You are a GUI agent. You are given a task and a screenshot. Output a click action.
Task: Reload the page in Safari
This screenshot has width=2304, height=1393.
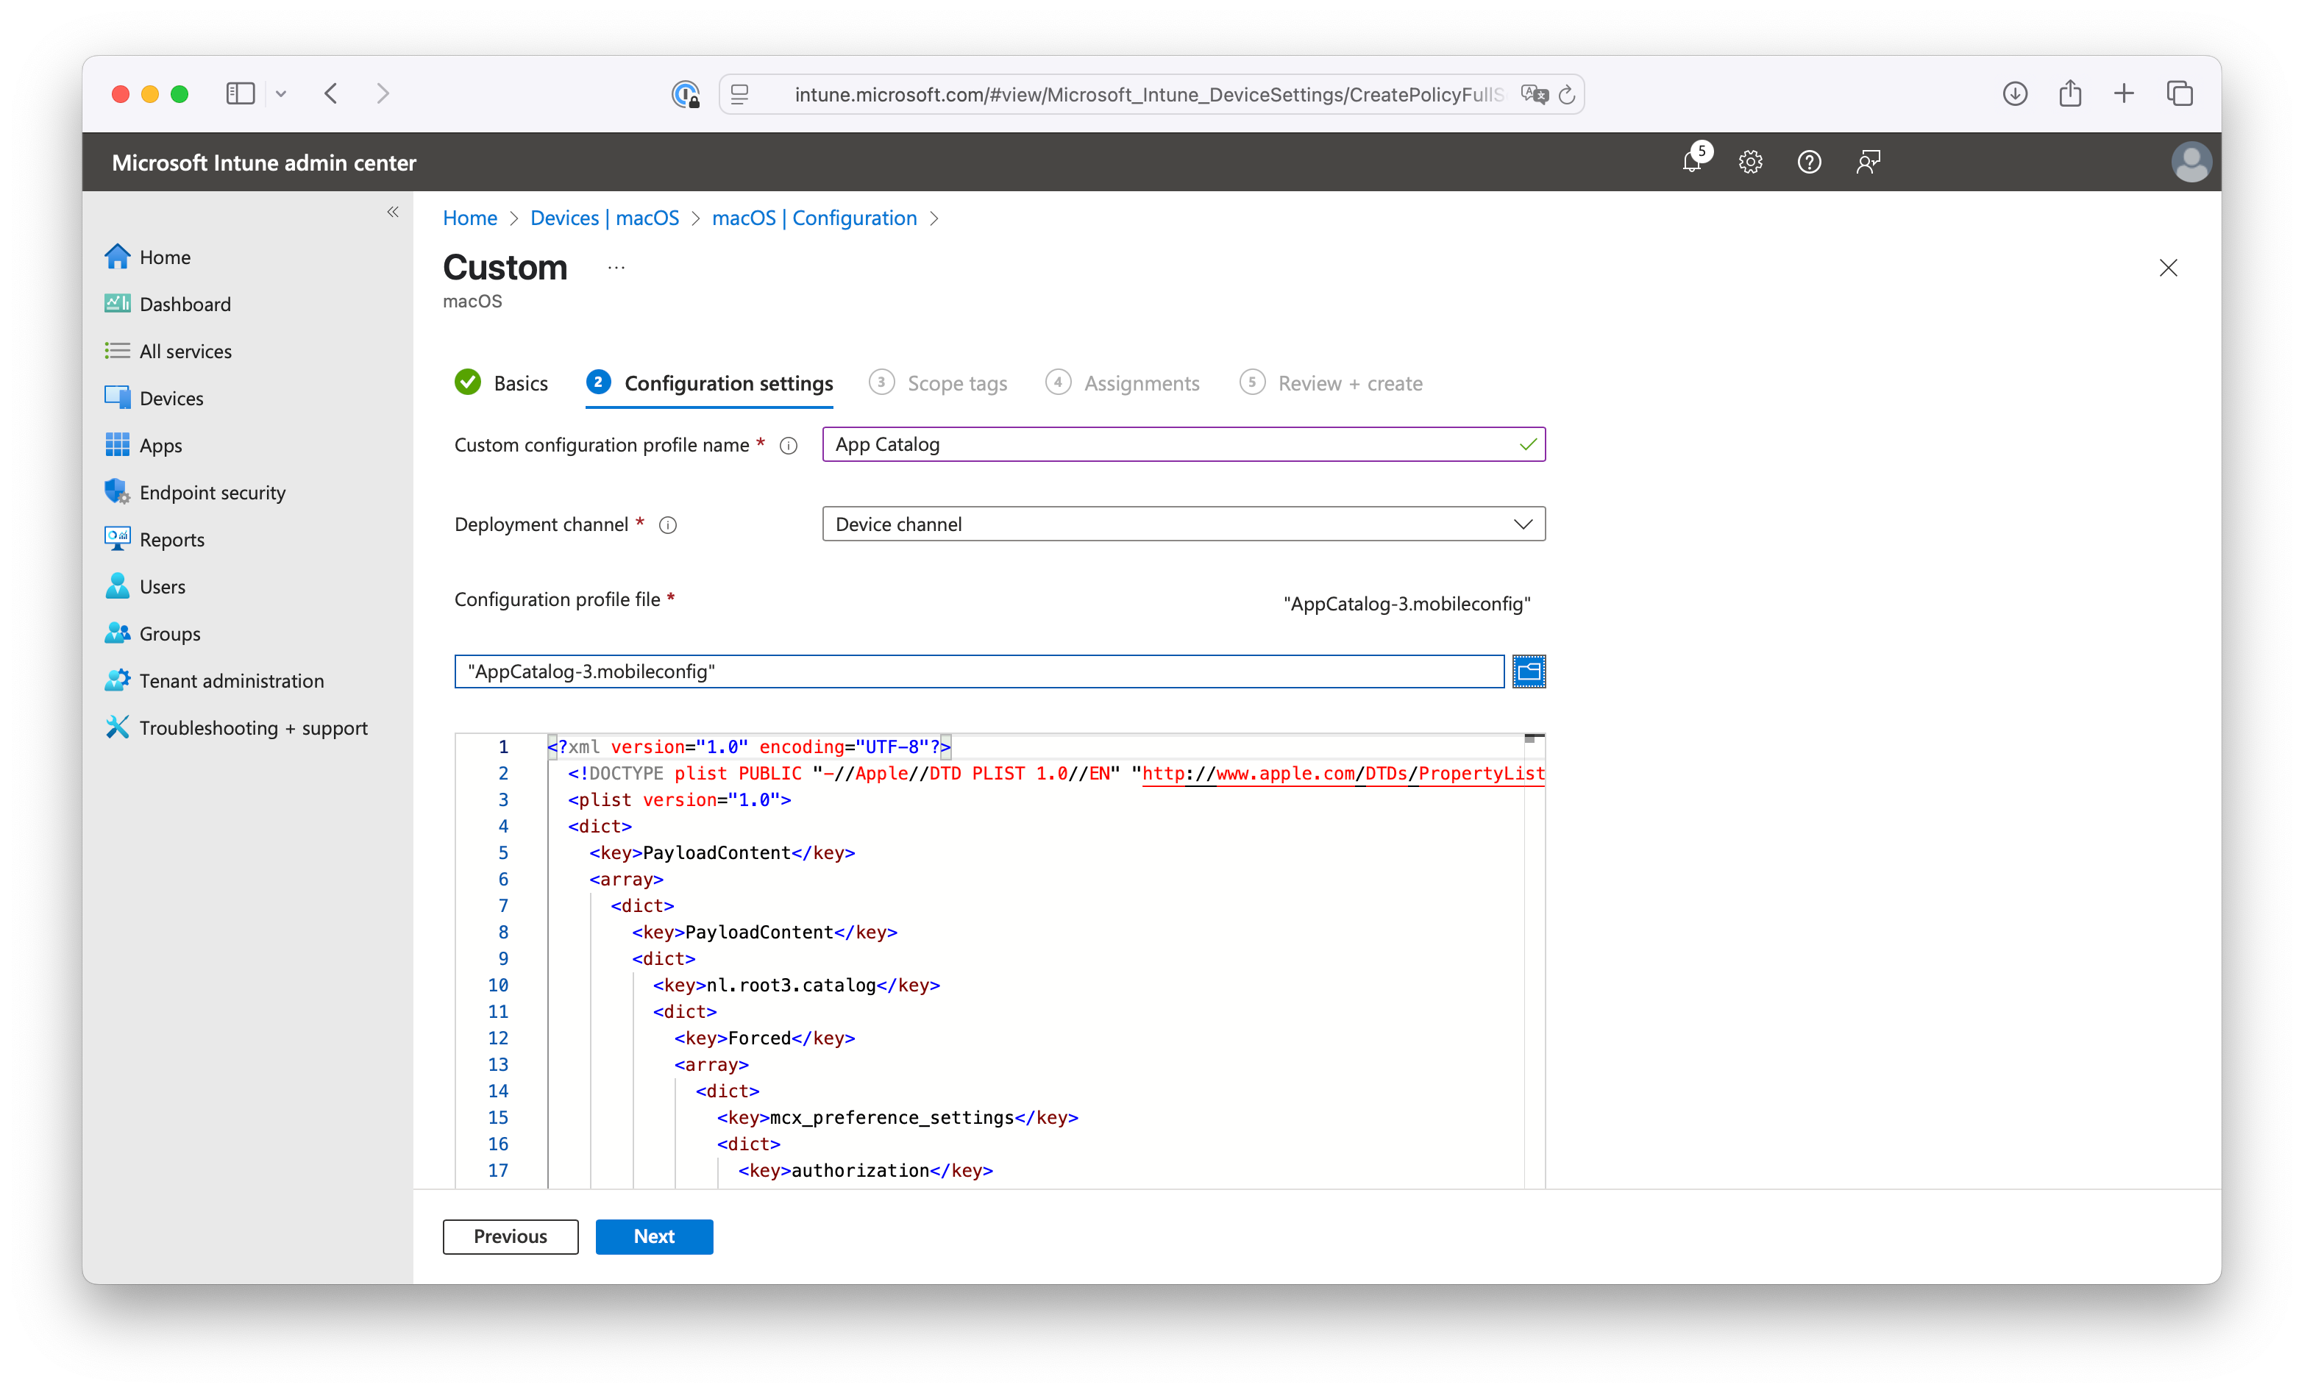1568,94
